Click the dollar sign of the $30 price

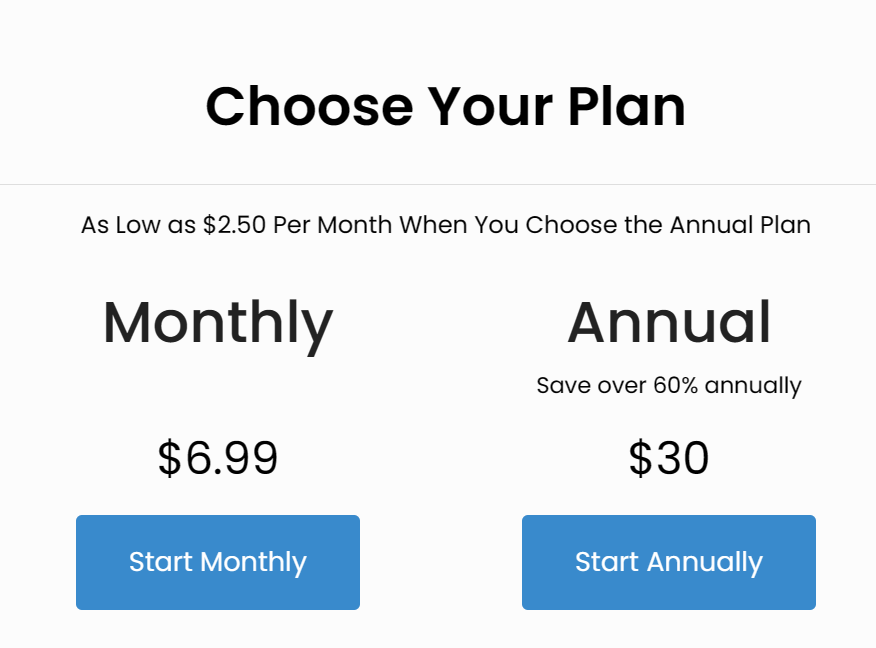(x=640, y=458)
